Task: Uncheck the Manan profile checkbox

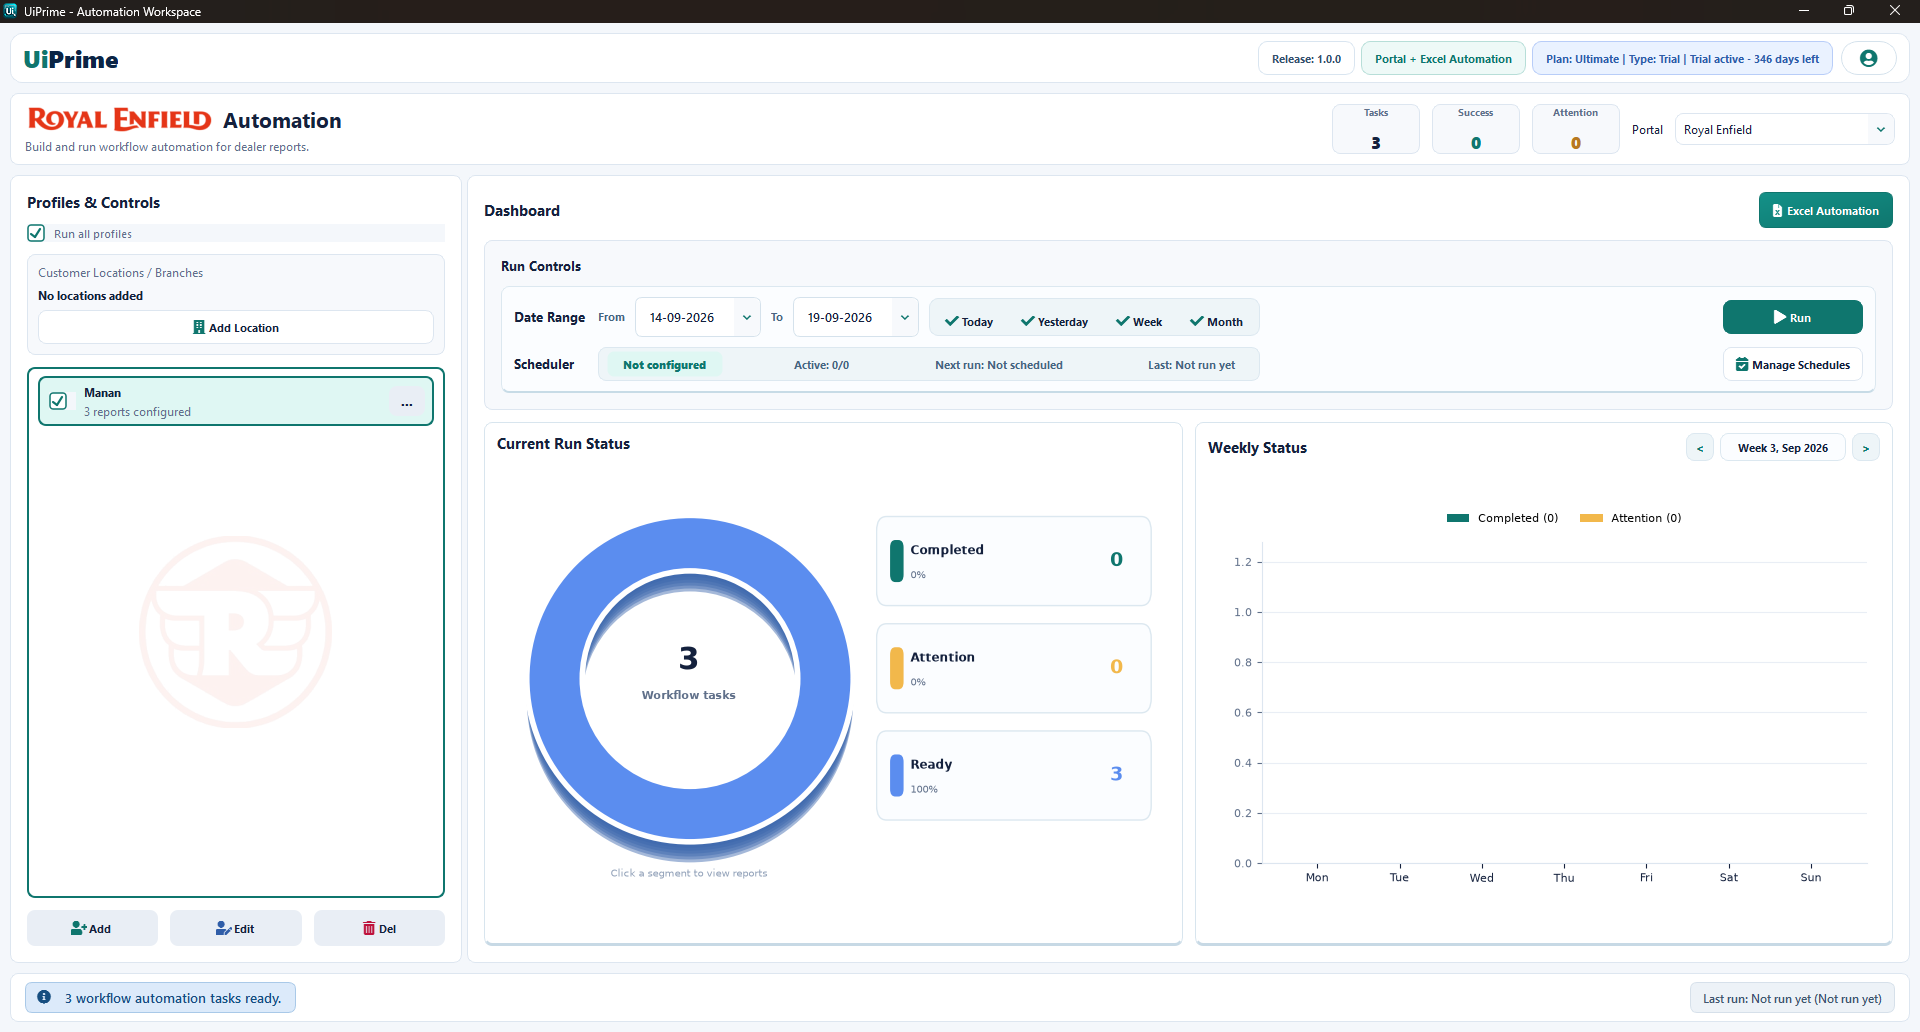Action: pos(58,401)
